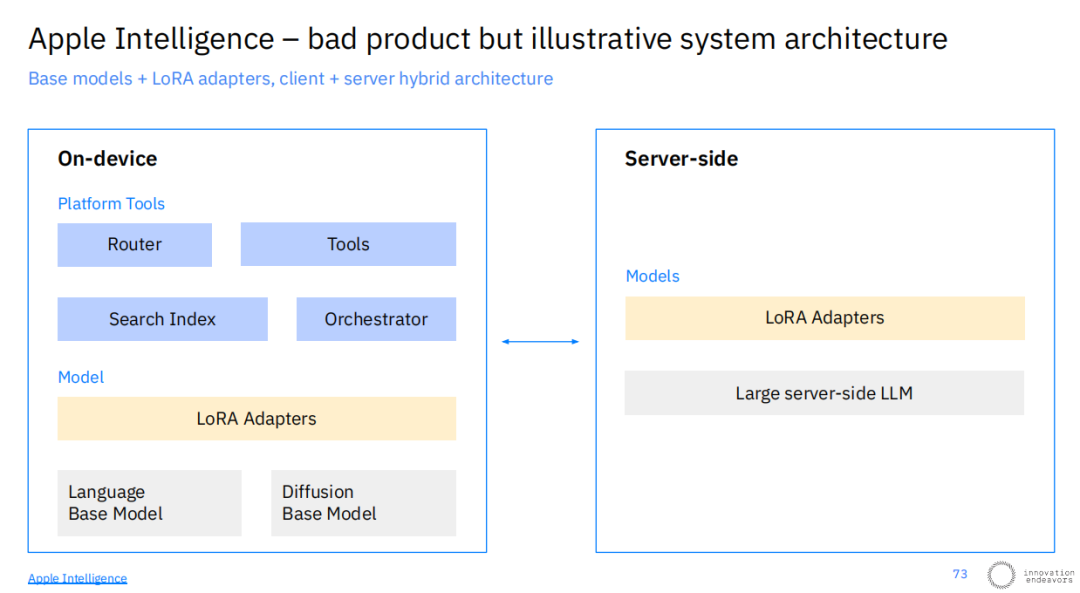Click the on-device LoRA Adapters bar
The height and width of the screenshot is (593, 1080).
[256, 419]
